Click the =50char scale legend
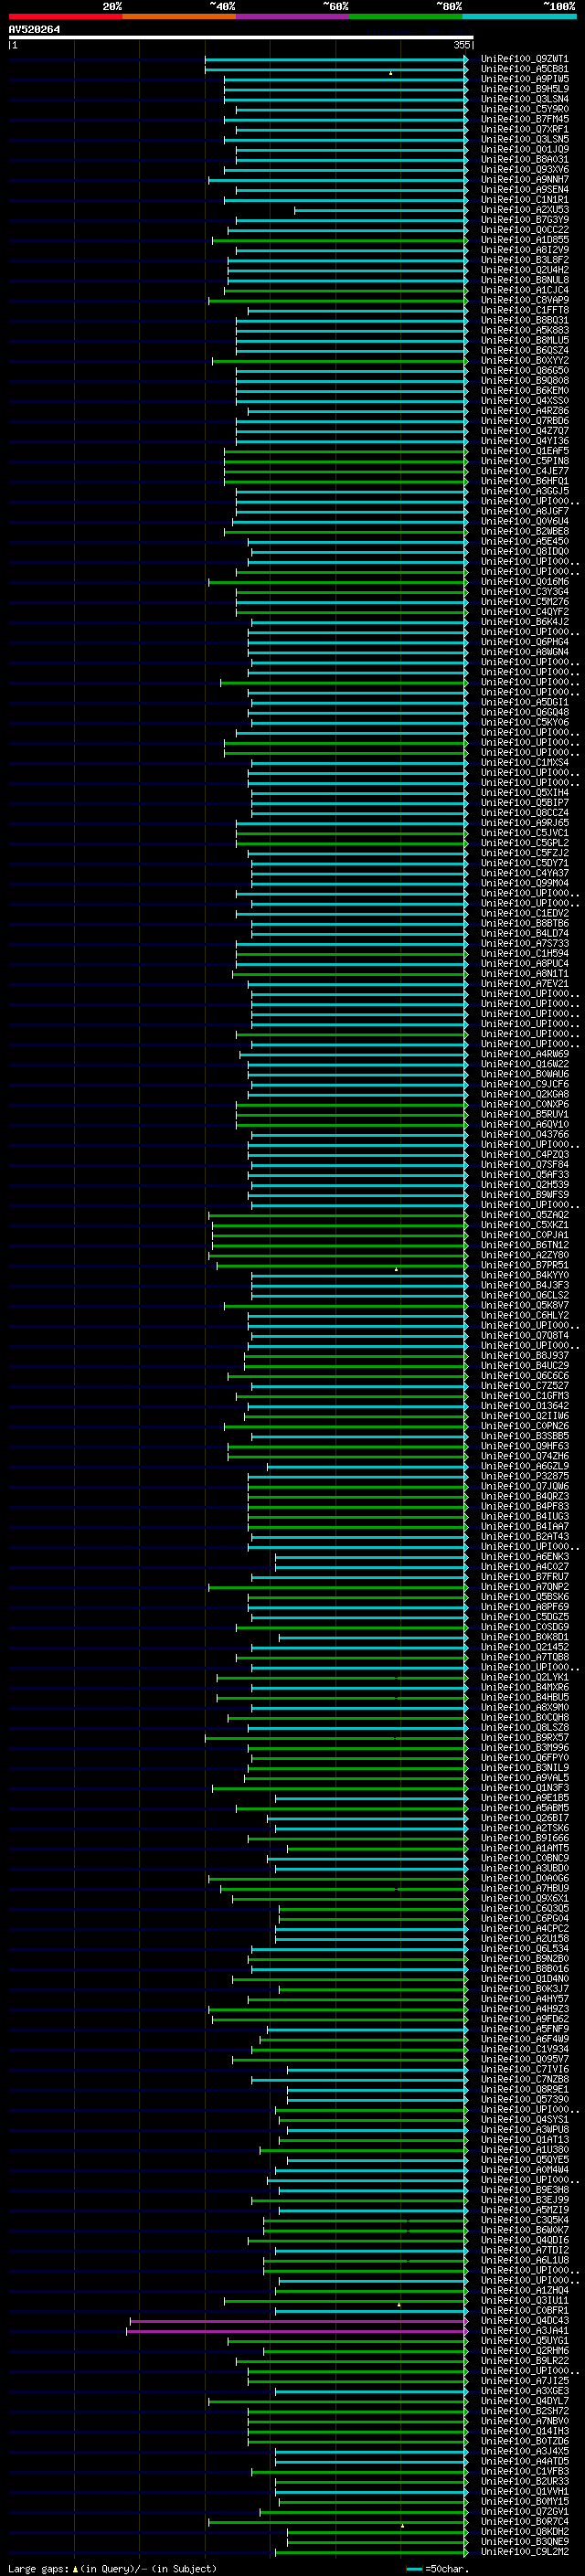The height and width of the screenshot is (2576, 585). pyautogui.click(x=438, y=2568)
